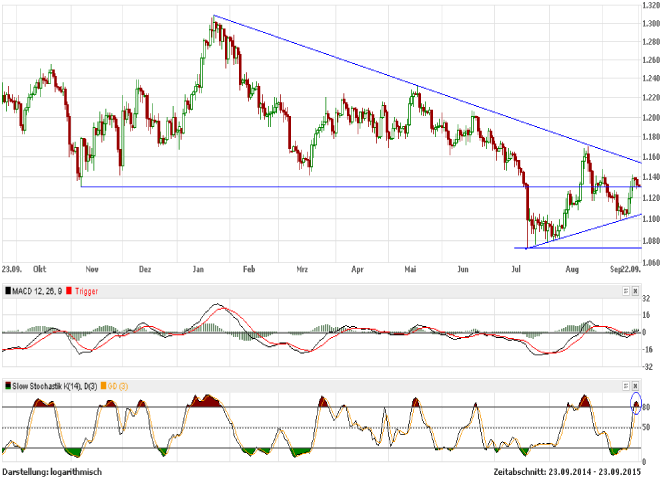This screenshot has height=477, width=663.
Task: Click the Slow Stochastik legend color square
Action: (7, 386)
